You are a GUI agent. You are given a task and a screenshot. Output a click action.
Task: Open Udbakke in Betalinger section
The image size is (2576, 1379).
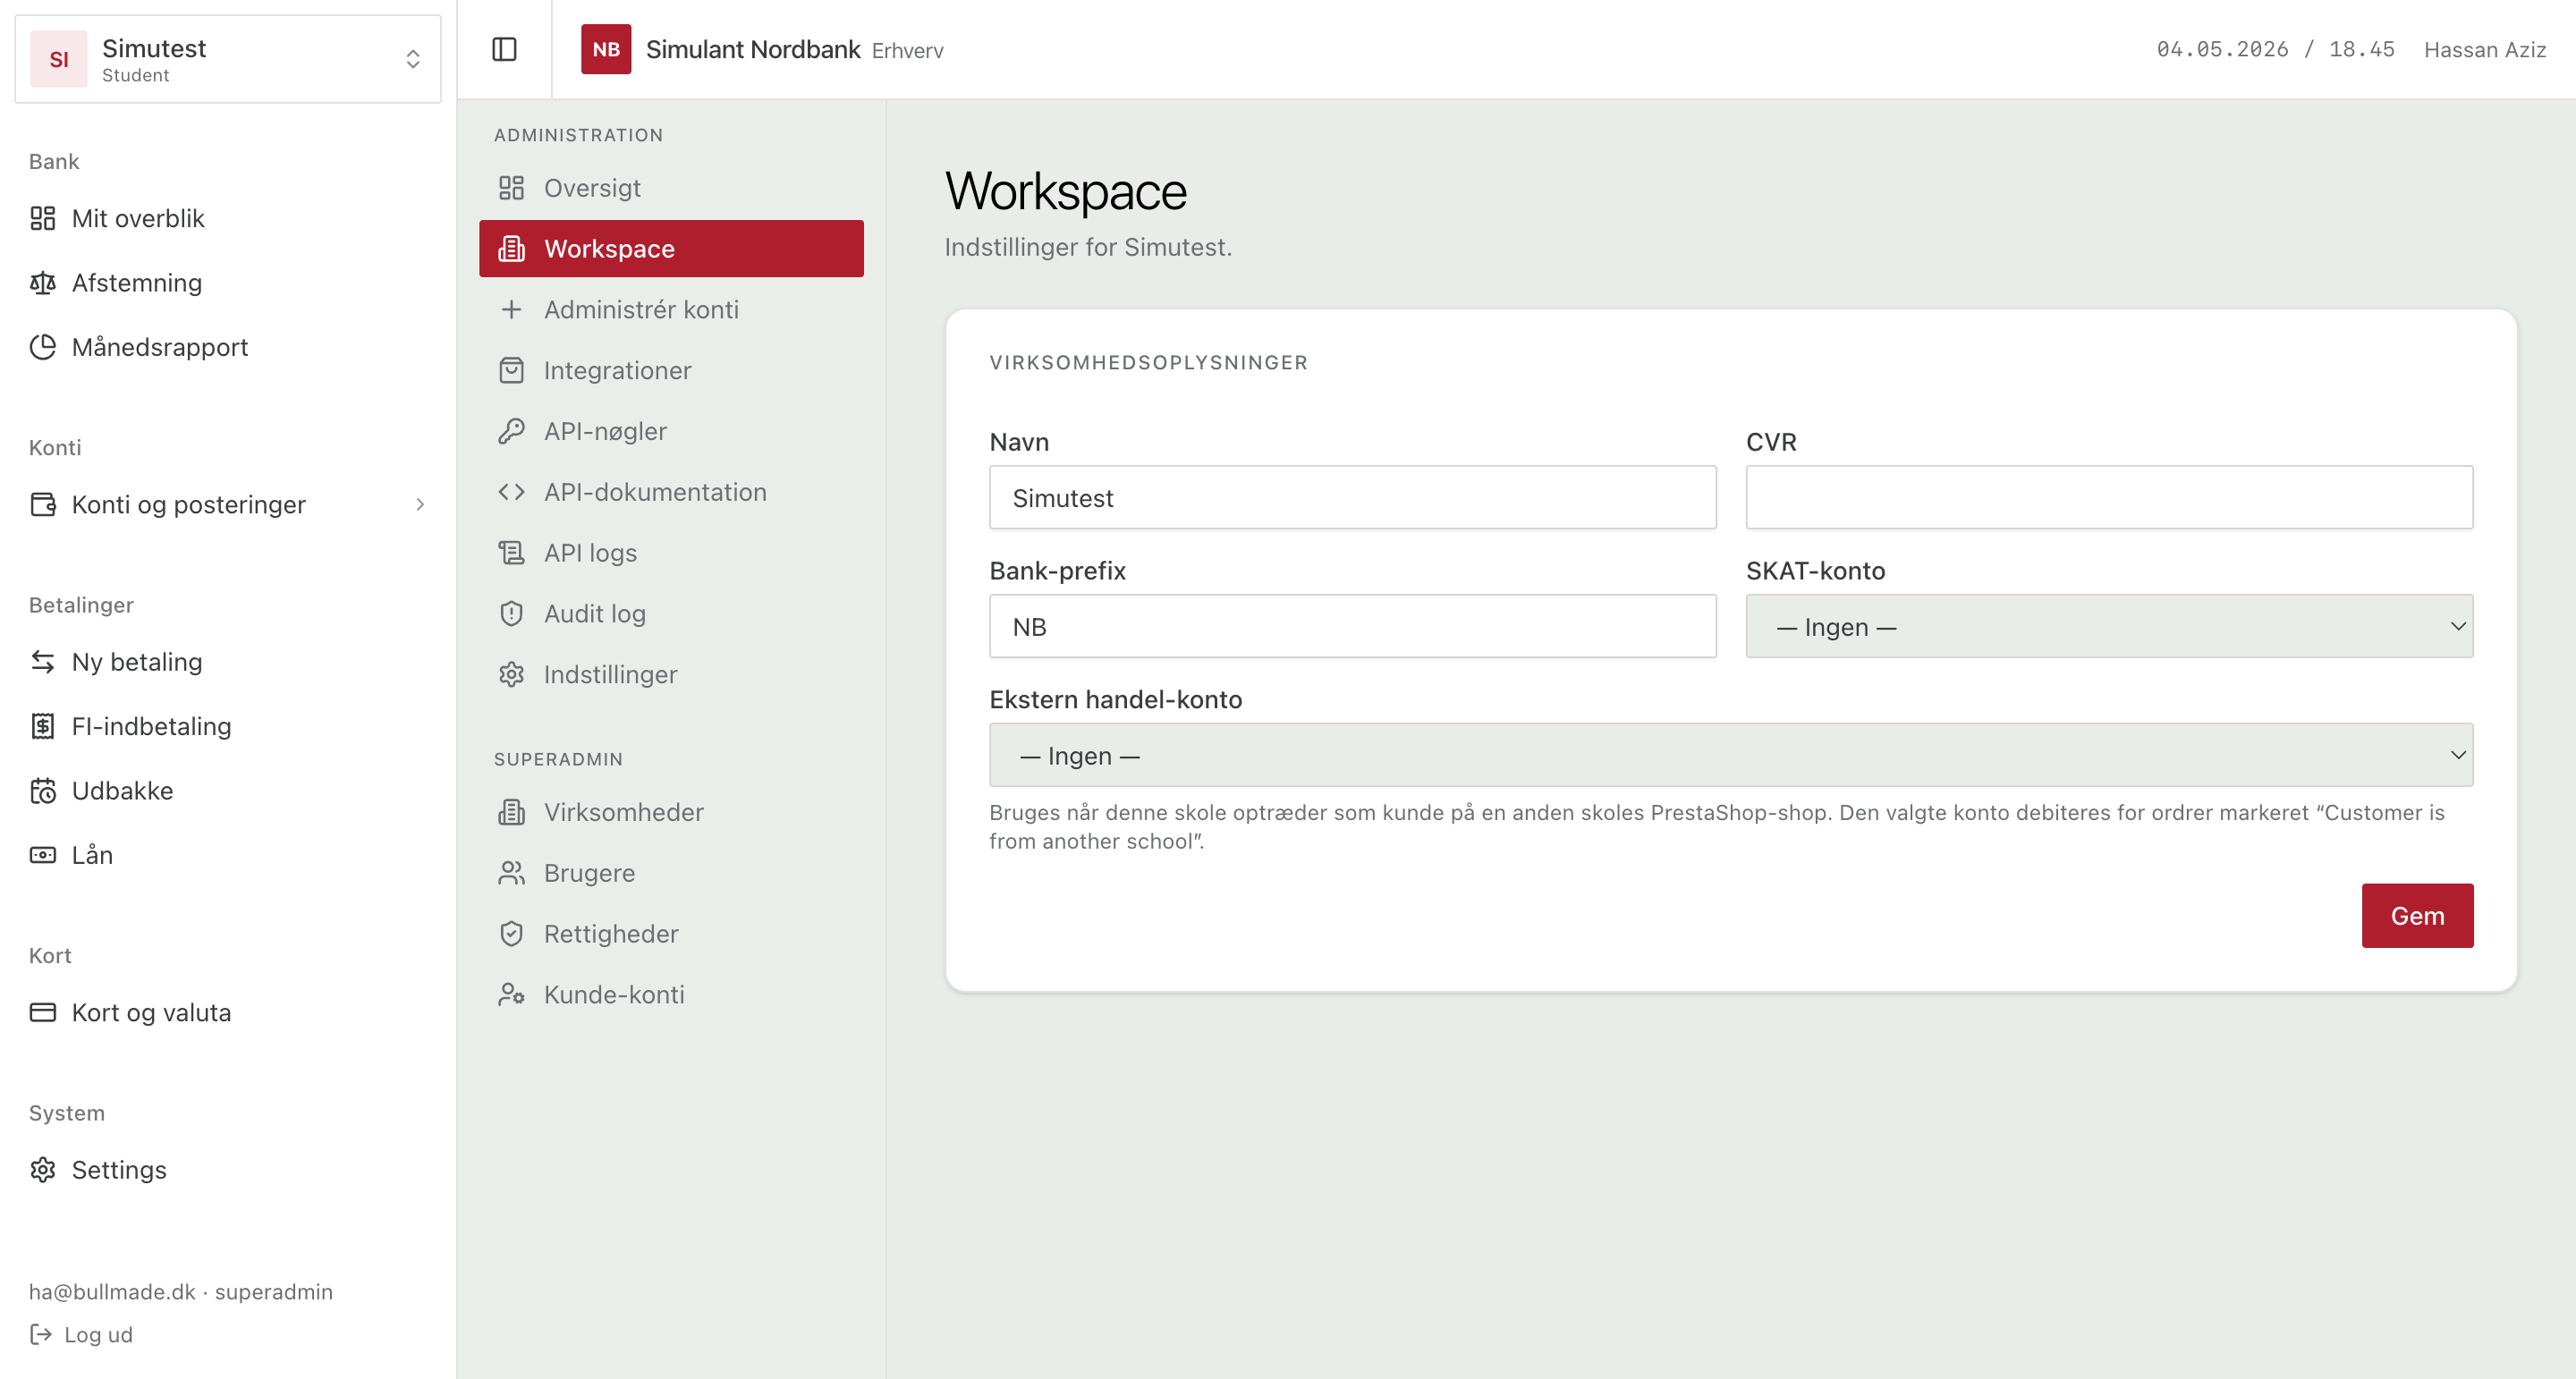[x=228, y=791]
